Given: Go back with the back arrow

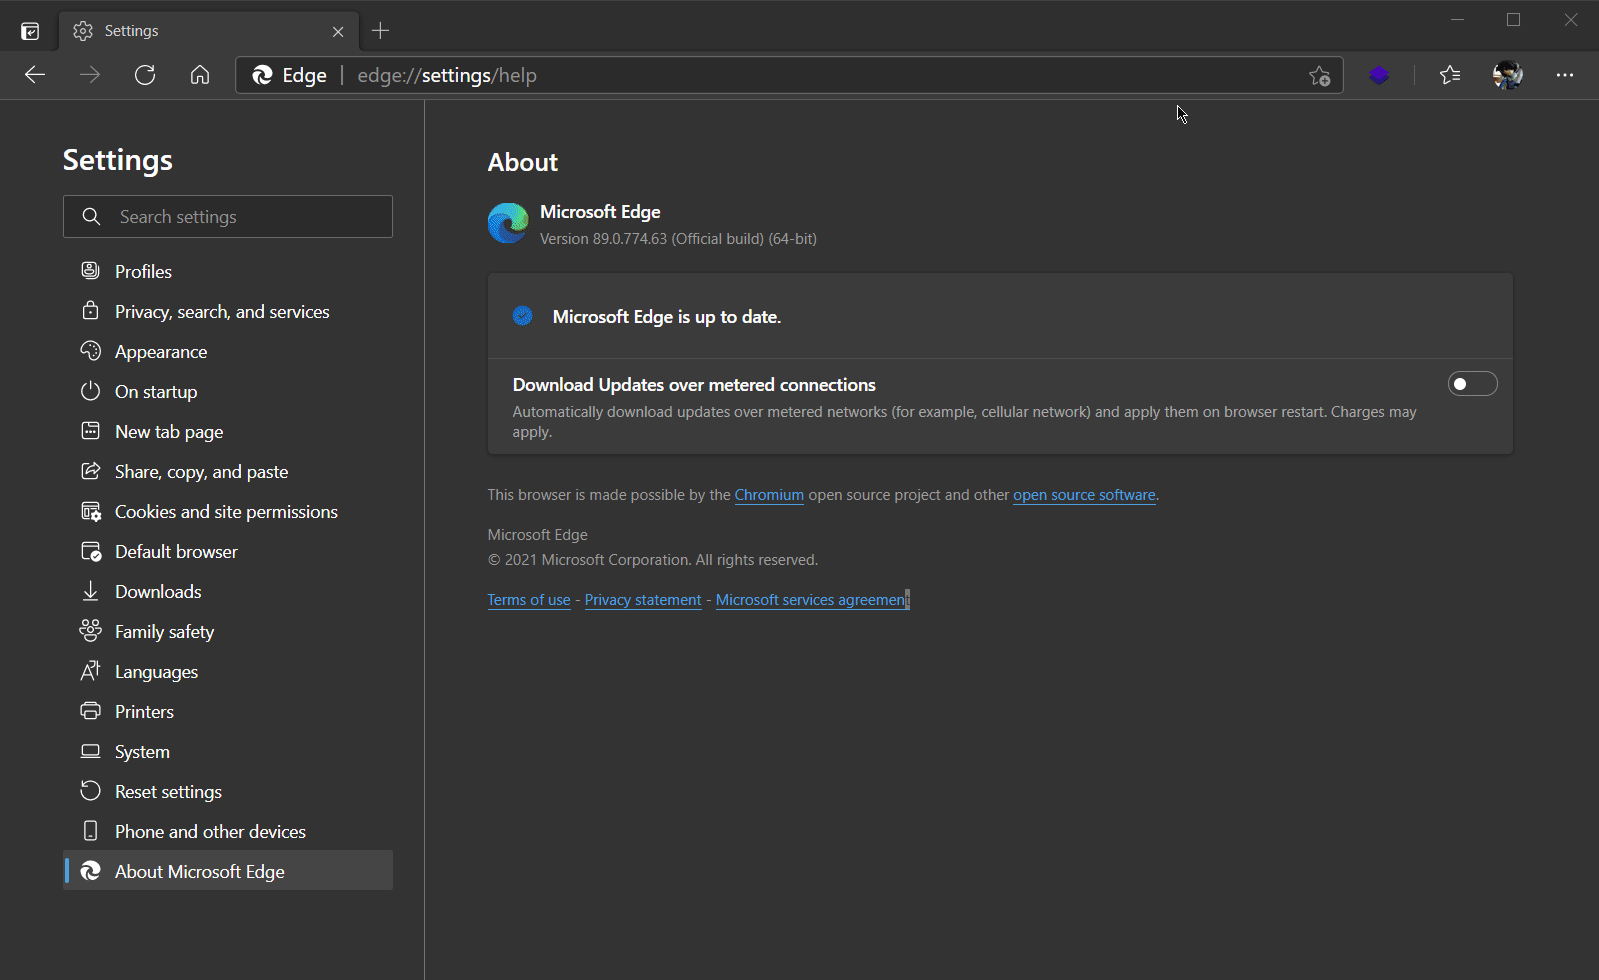Looking at the screenshot, I should click(35, 75).
